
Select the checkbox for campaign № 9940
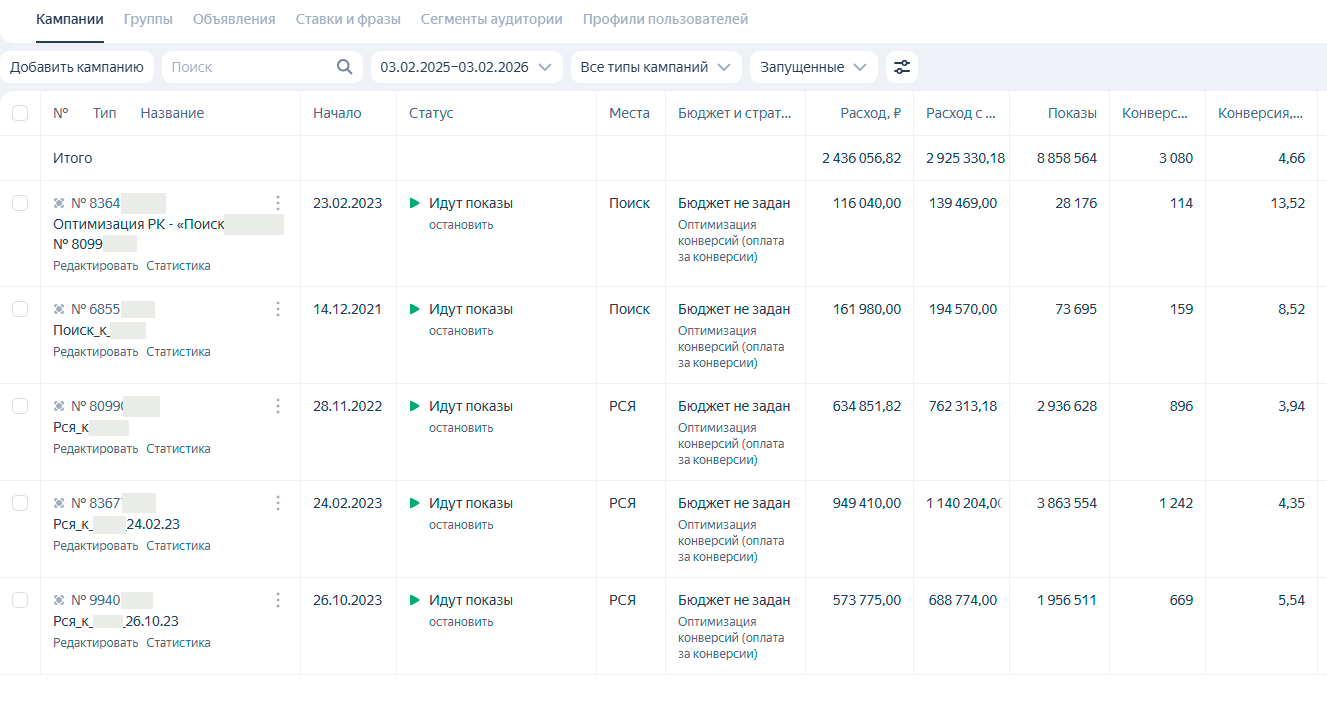(20, 600)
